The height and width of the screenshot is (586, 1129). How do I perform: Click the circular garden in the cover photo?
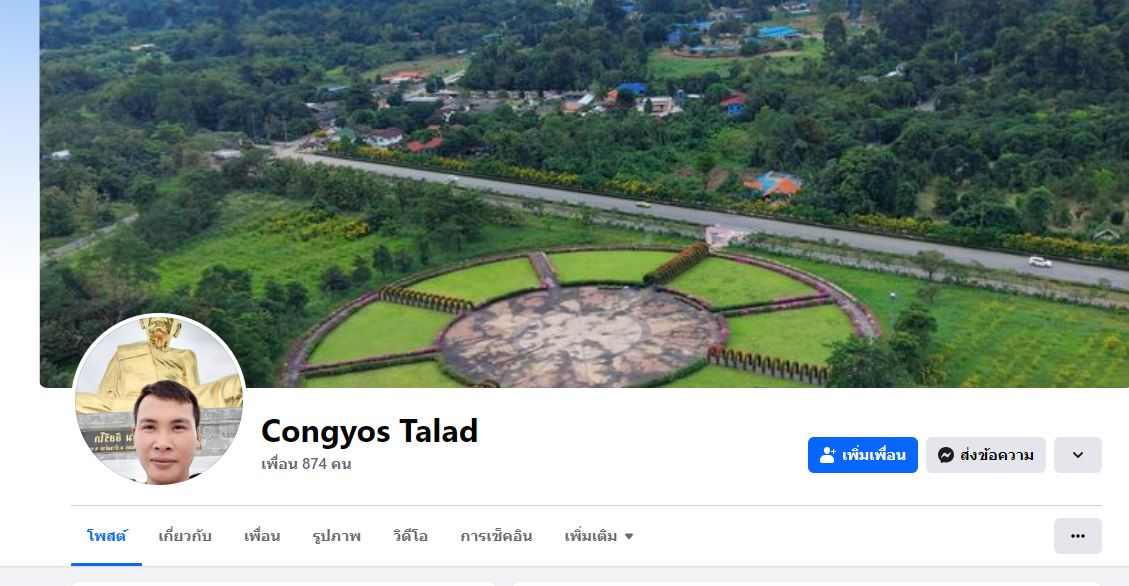pyautogui.click(x=583, y=317)
